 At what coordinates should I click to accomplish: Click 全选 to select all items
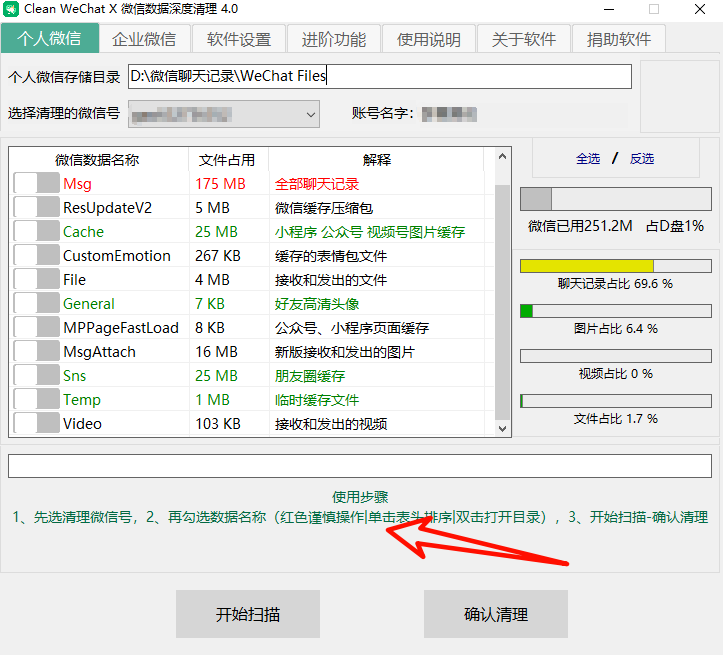[x=588, y=159]
